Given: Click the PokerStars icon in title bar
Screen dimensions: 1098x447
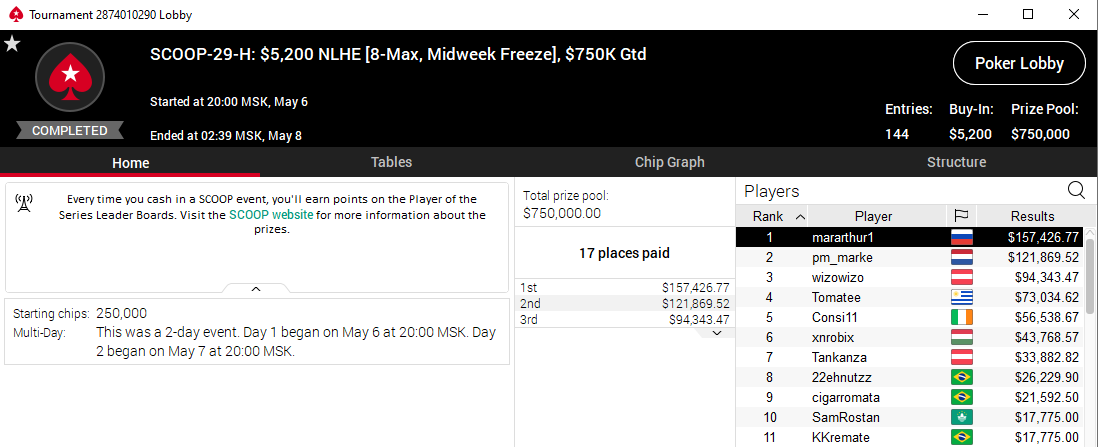Looking at the screenshot, I should [13, 15].
